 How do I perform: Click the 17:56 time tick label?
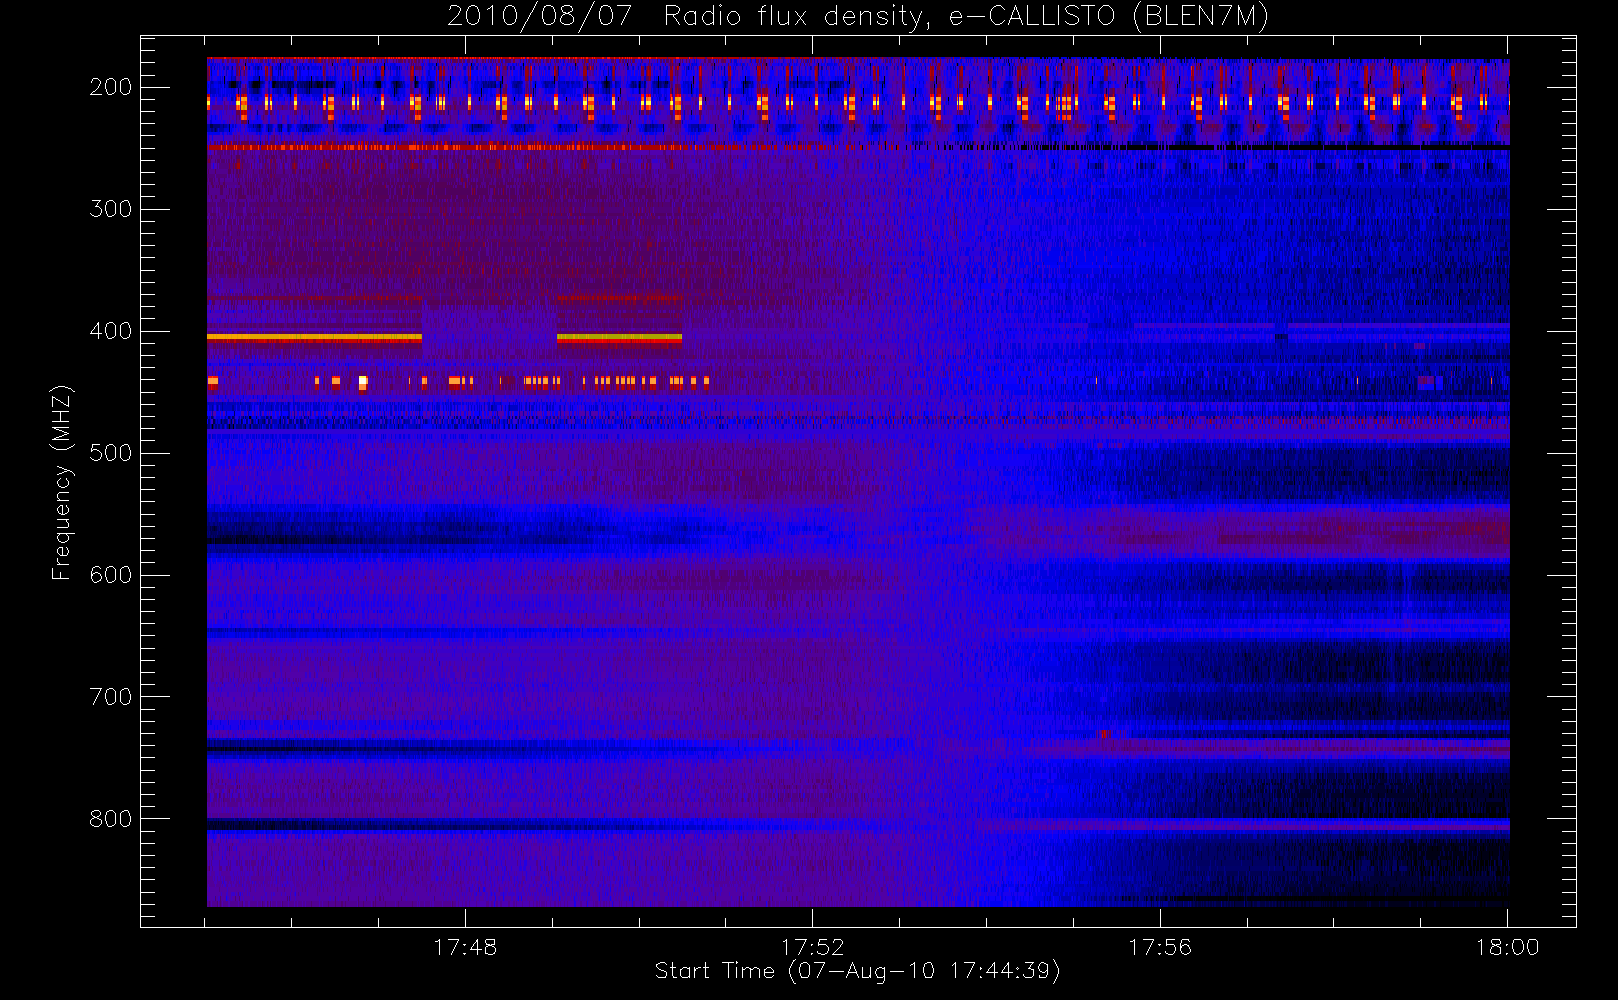click(x=1160, y=946)
